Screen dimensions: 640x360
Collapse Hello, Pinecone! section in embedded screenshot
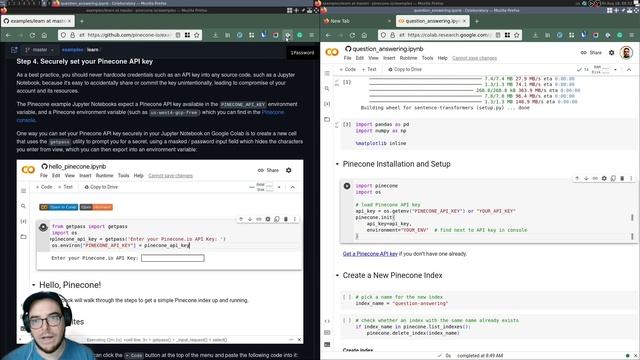click(33, 285)
